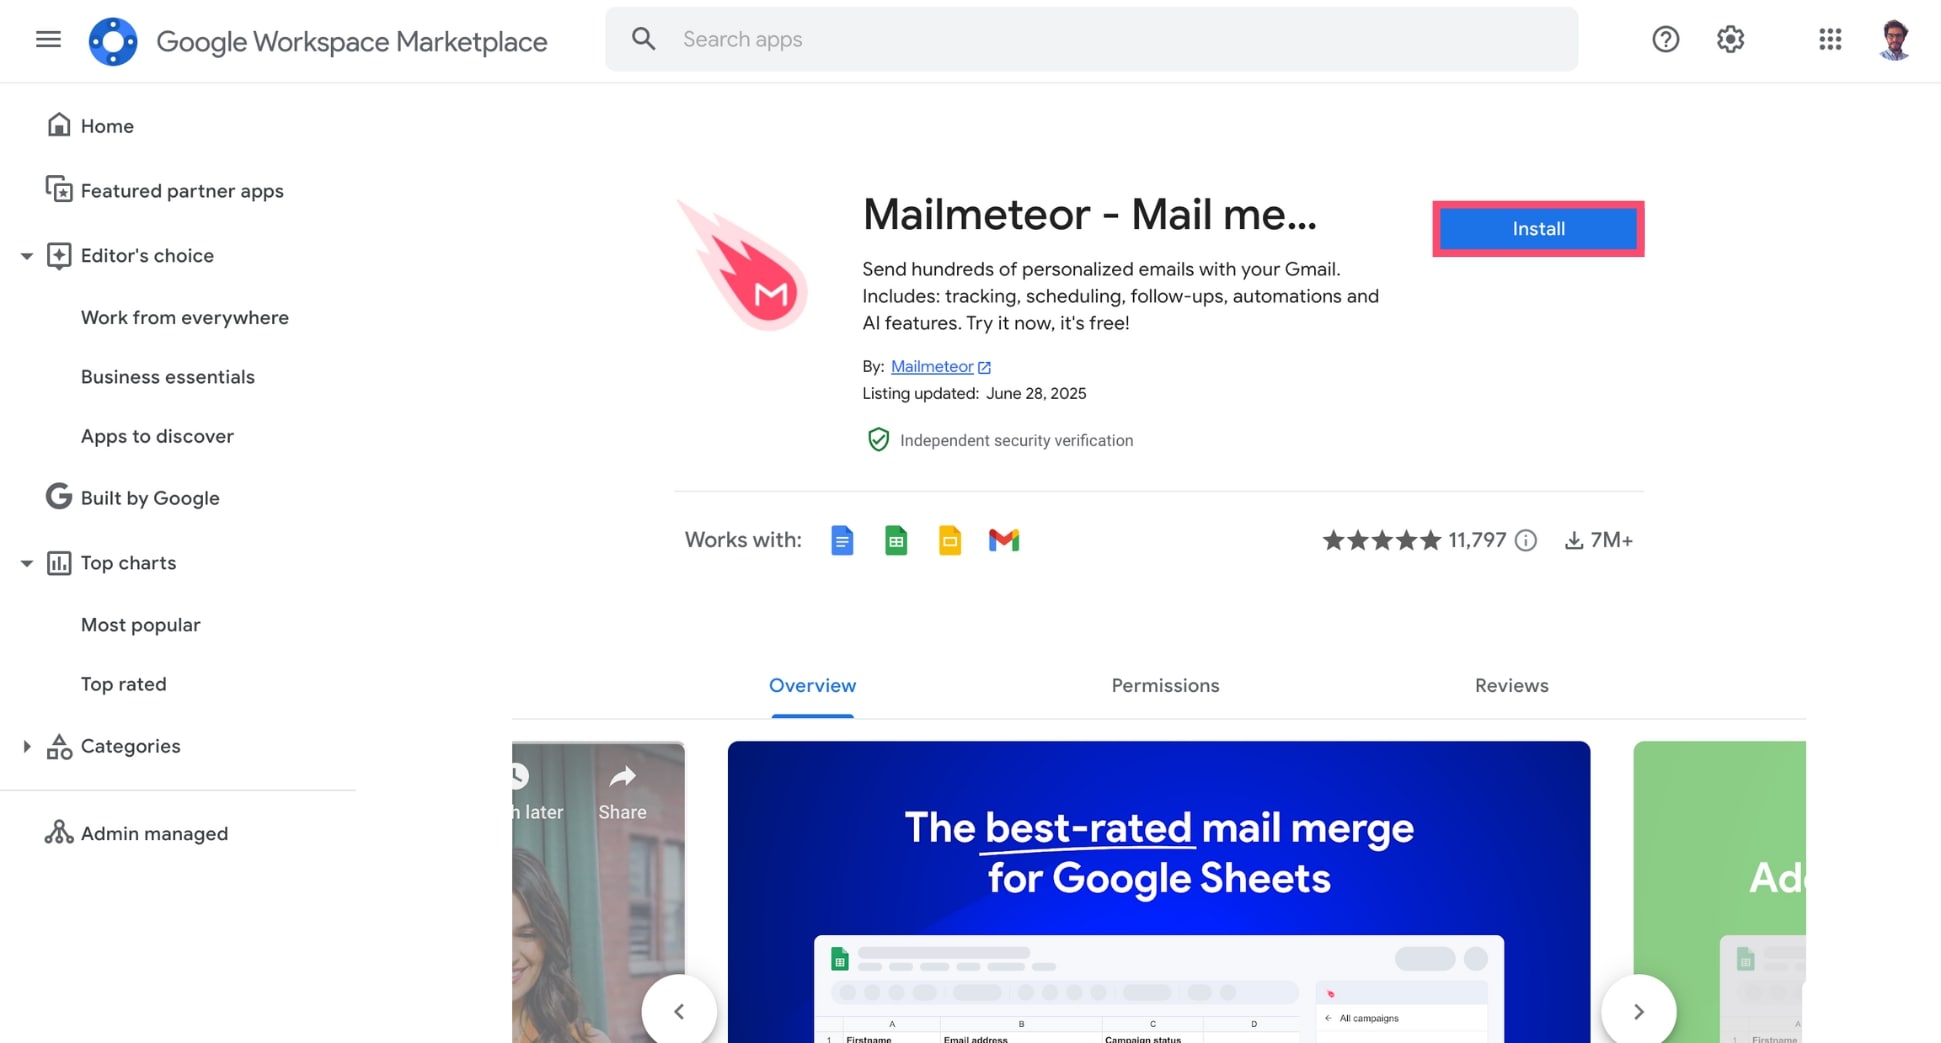Collapse the Editor's choice section
The height and width of the screenshot is (1043, 1941).
pos(26,256)
